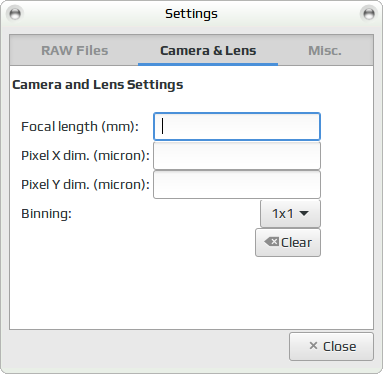
Task: Focus the Focal length (mm) input field
Action: coord(237,127)
